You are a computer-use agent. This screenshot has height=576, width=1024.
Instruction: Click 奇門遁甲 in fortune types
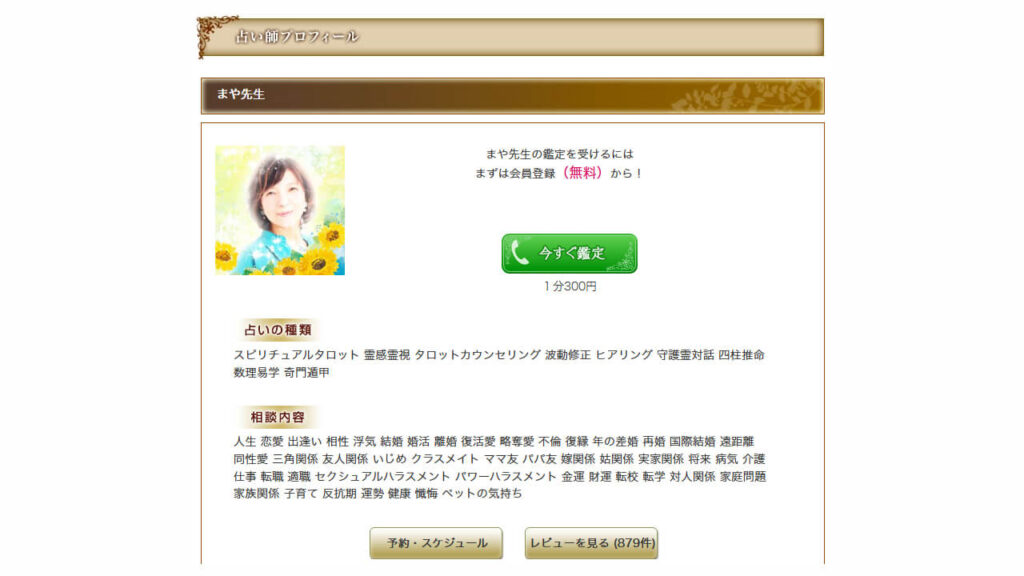[x=306, y=372]
